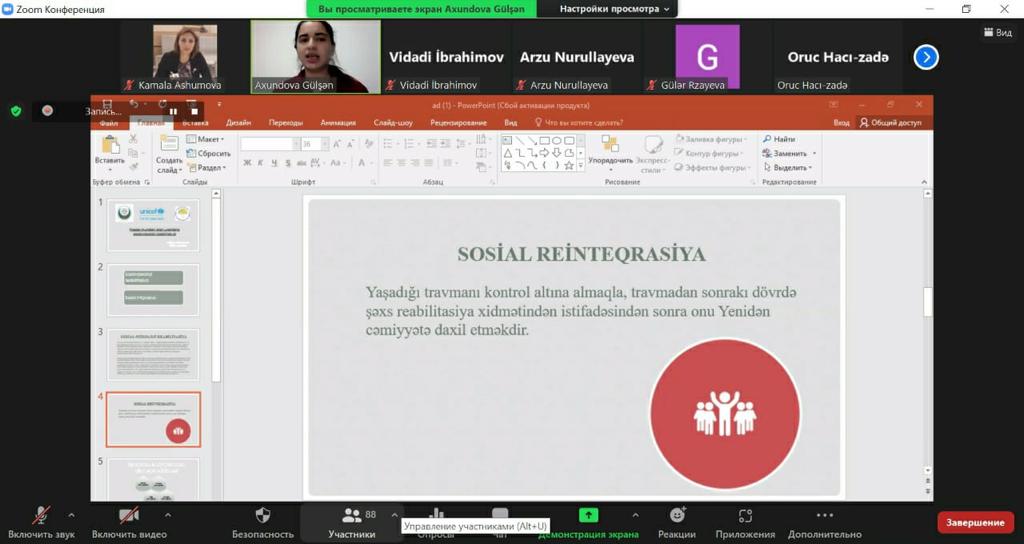Open the Безопасность shield menu
The image size is (1024, 544).
(263, 523)
